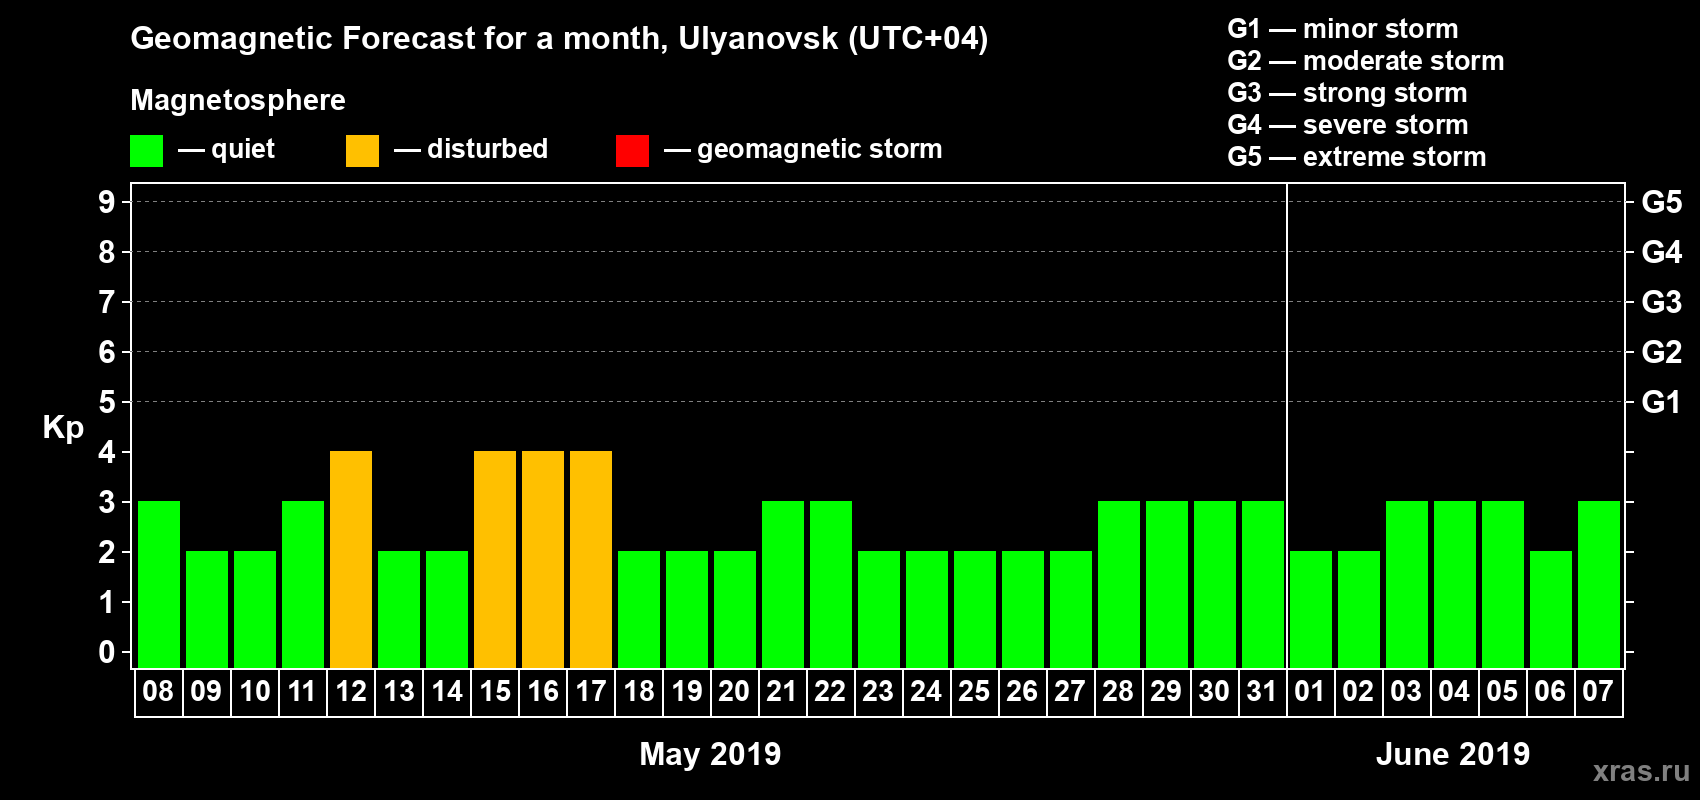Click the G5 label on right axis
This screenshot has width=1700, height=800.
point(1661,202)
